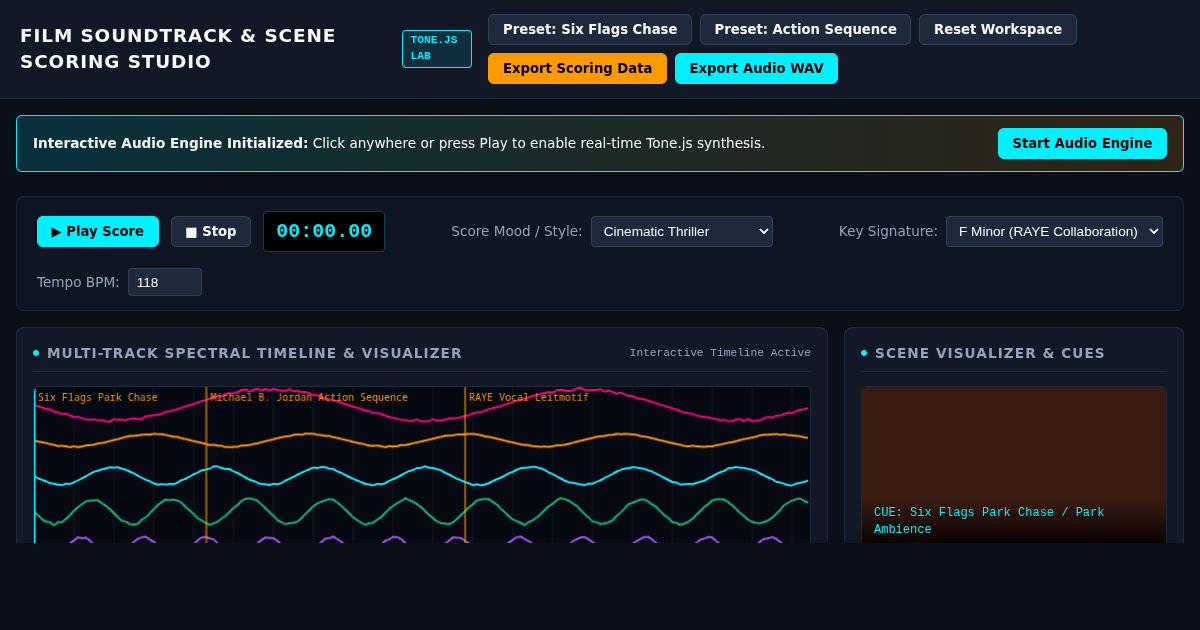
Task: Click the Tempo BPM input field
Action: (x=165, y=282)
